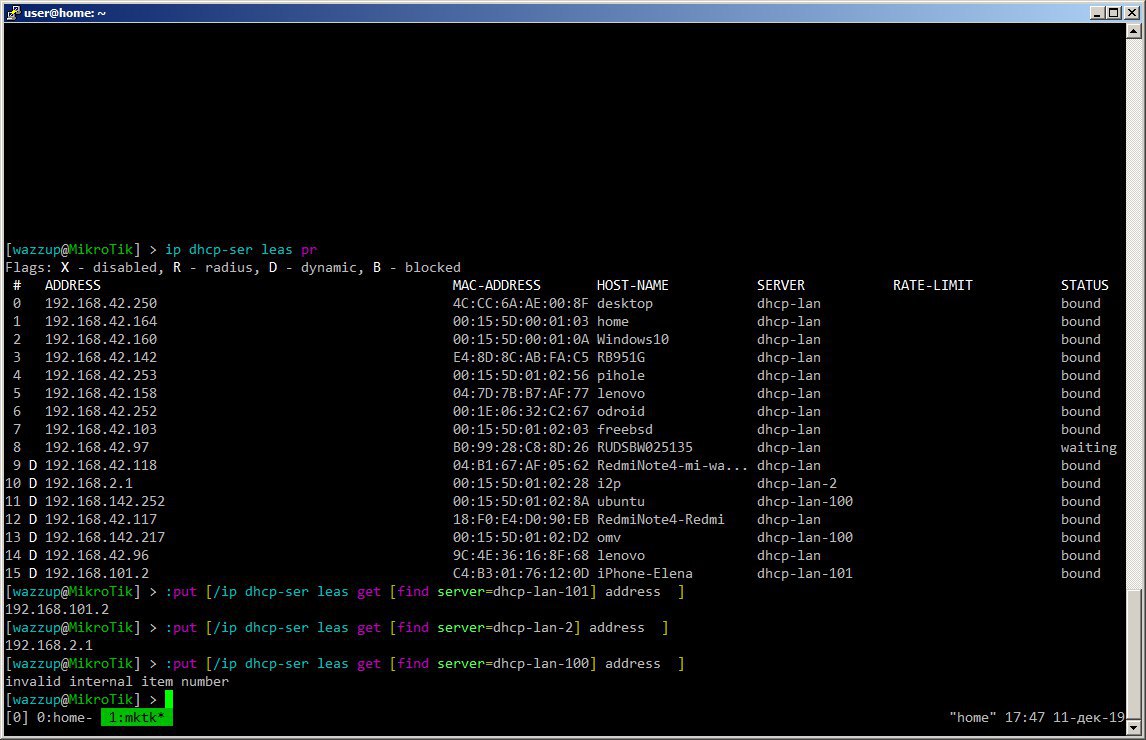Screen dimensions: 1146x740
Task: Click address 192.168.142.217
Action: (x=105, y=537)
